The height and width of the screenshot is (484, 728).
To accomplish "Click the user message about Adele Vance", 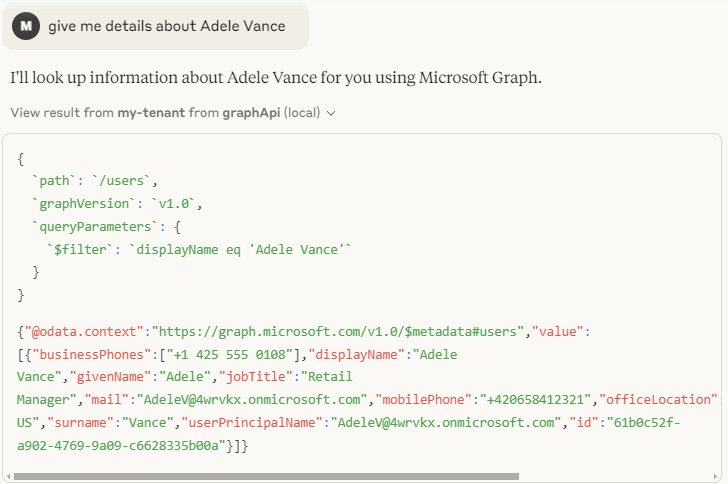I will [x=166, y=26].
